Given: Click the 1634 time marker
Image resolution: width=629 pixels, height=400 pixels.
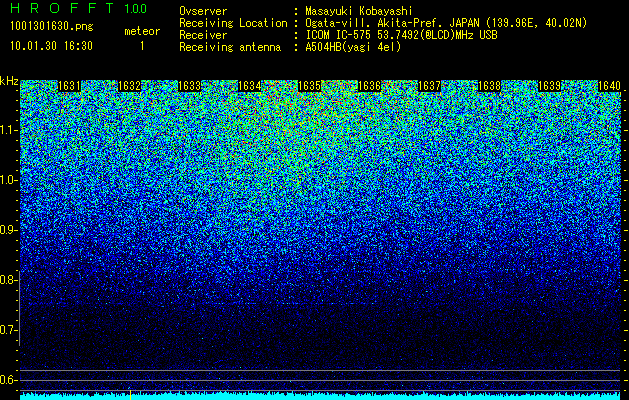Looking at the screenshot, I should pyautogui.click(x=250, y=86).
